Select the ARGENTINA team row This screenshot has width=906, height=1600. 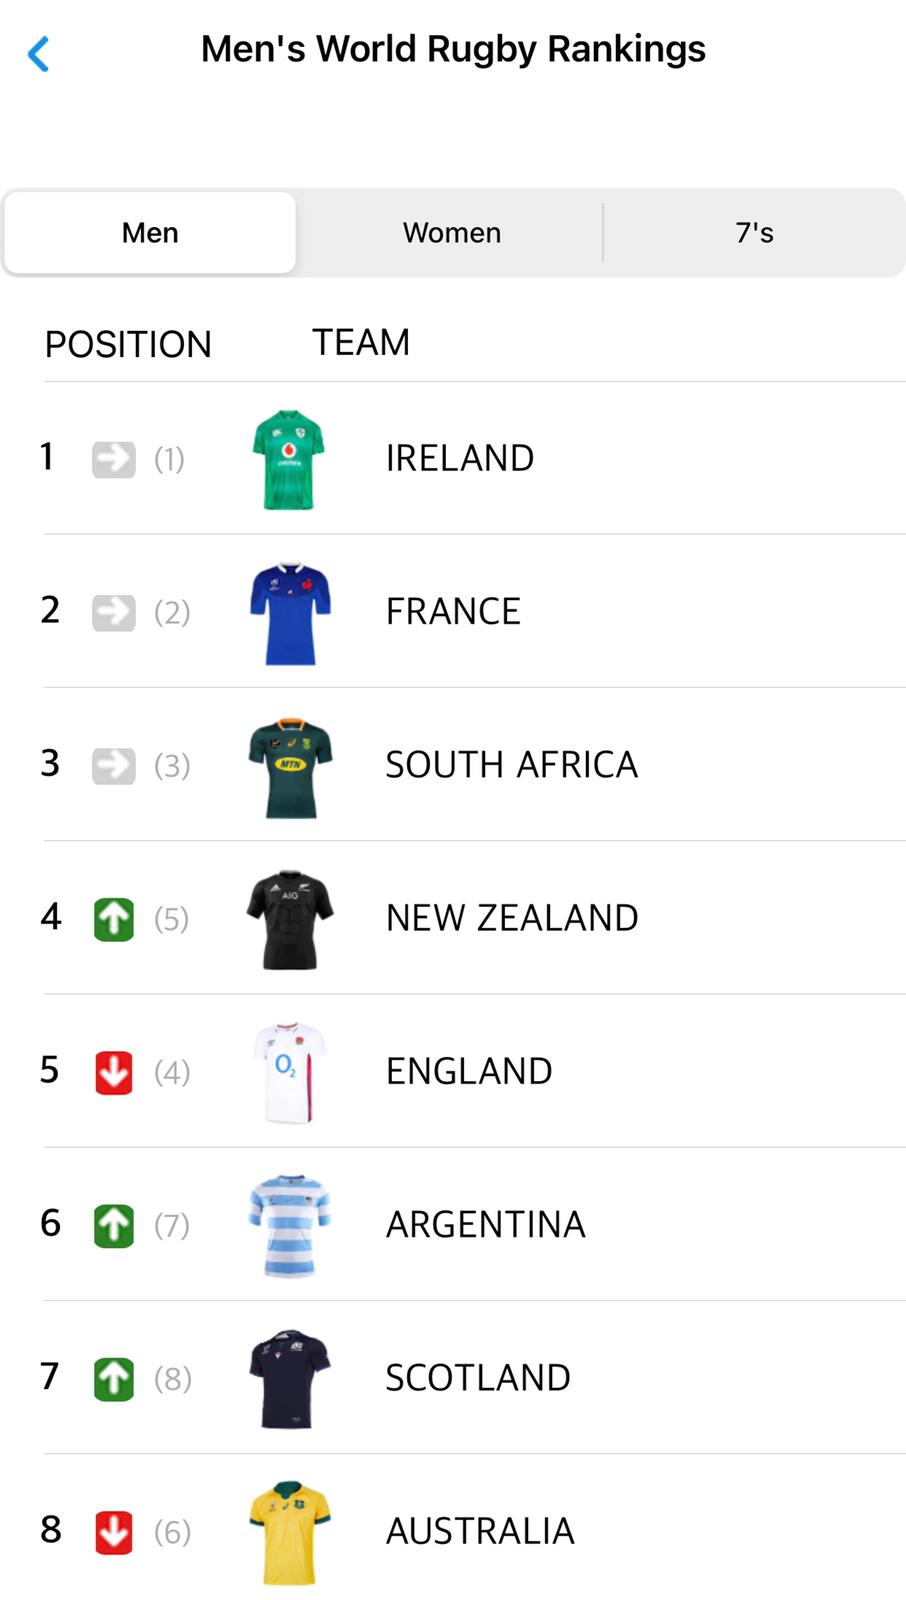coord(486,1225)
